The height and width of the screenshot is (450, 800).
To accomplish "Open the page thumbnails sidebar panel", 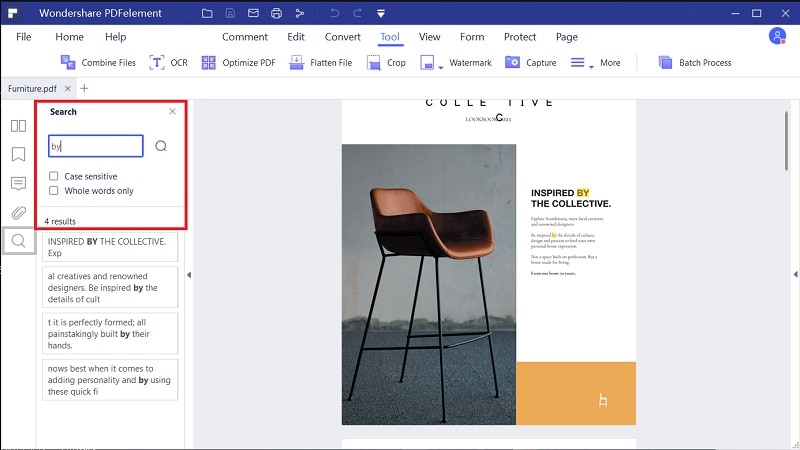I will pos(18,126).
